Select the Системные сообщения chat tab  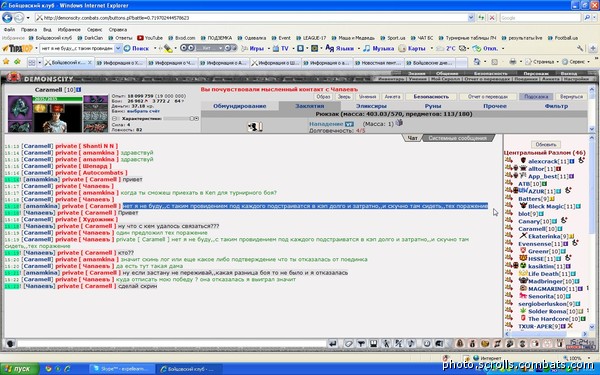[458, 138]
